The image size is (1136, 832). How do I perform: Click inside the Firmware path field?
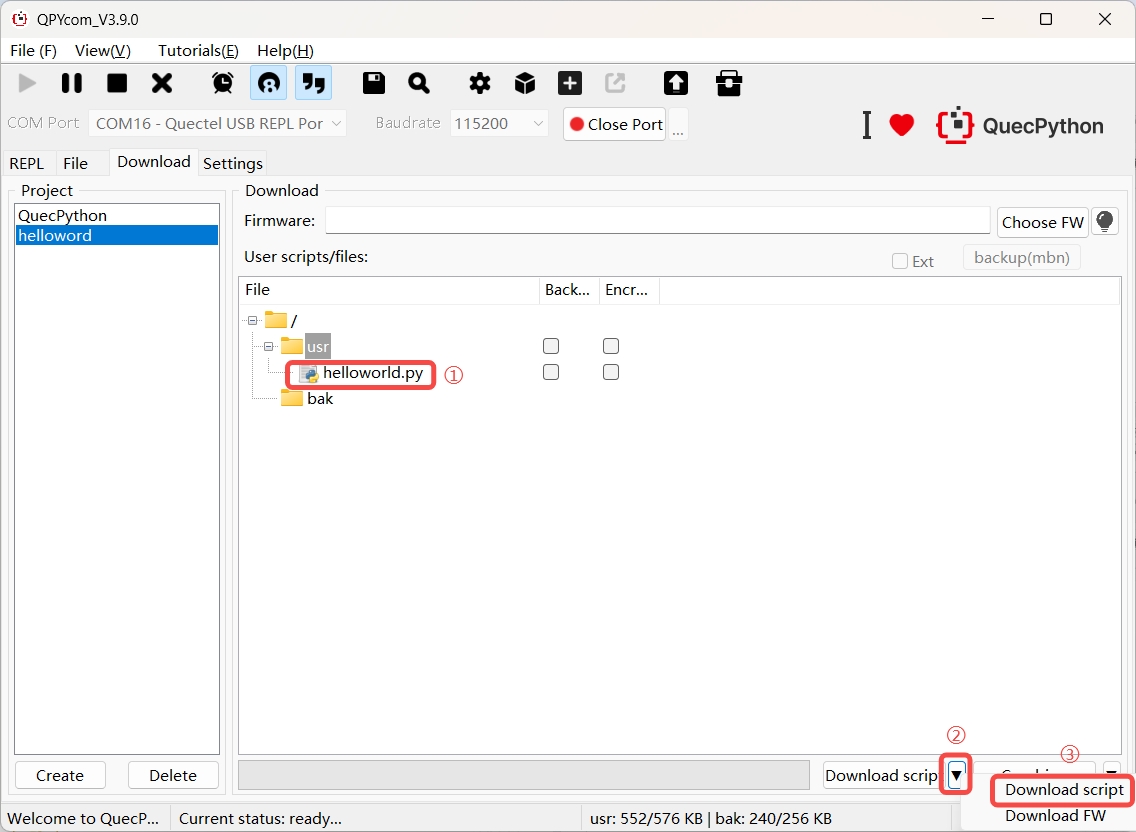(657, 221)
